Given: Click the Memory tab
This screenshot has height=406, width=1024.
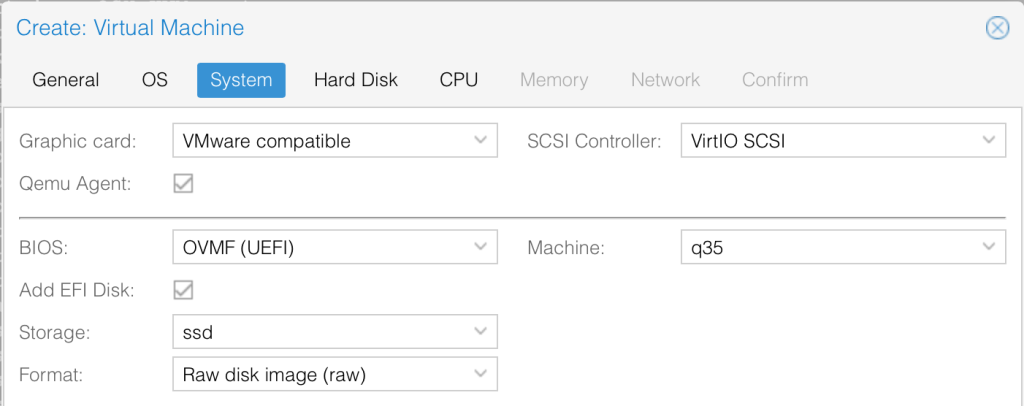Looking at the screenshot, I should tap(554, 80).
